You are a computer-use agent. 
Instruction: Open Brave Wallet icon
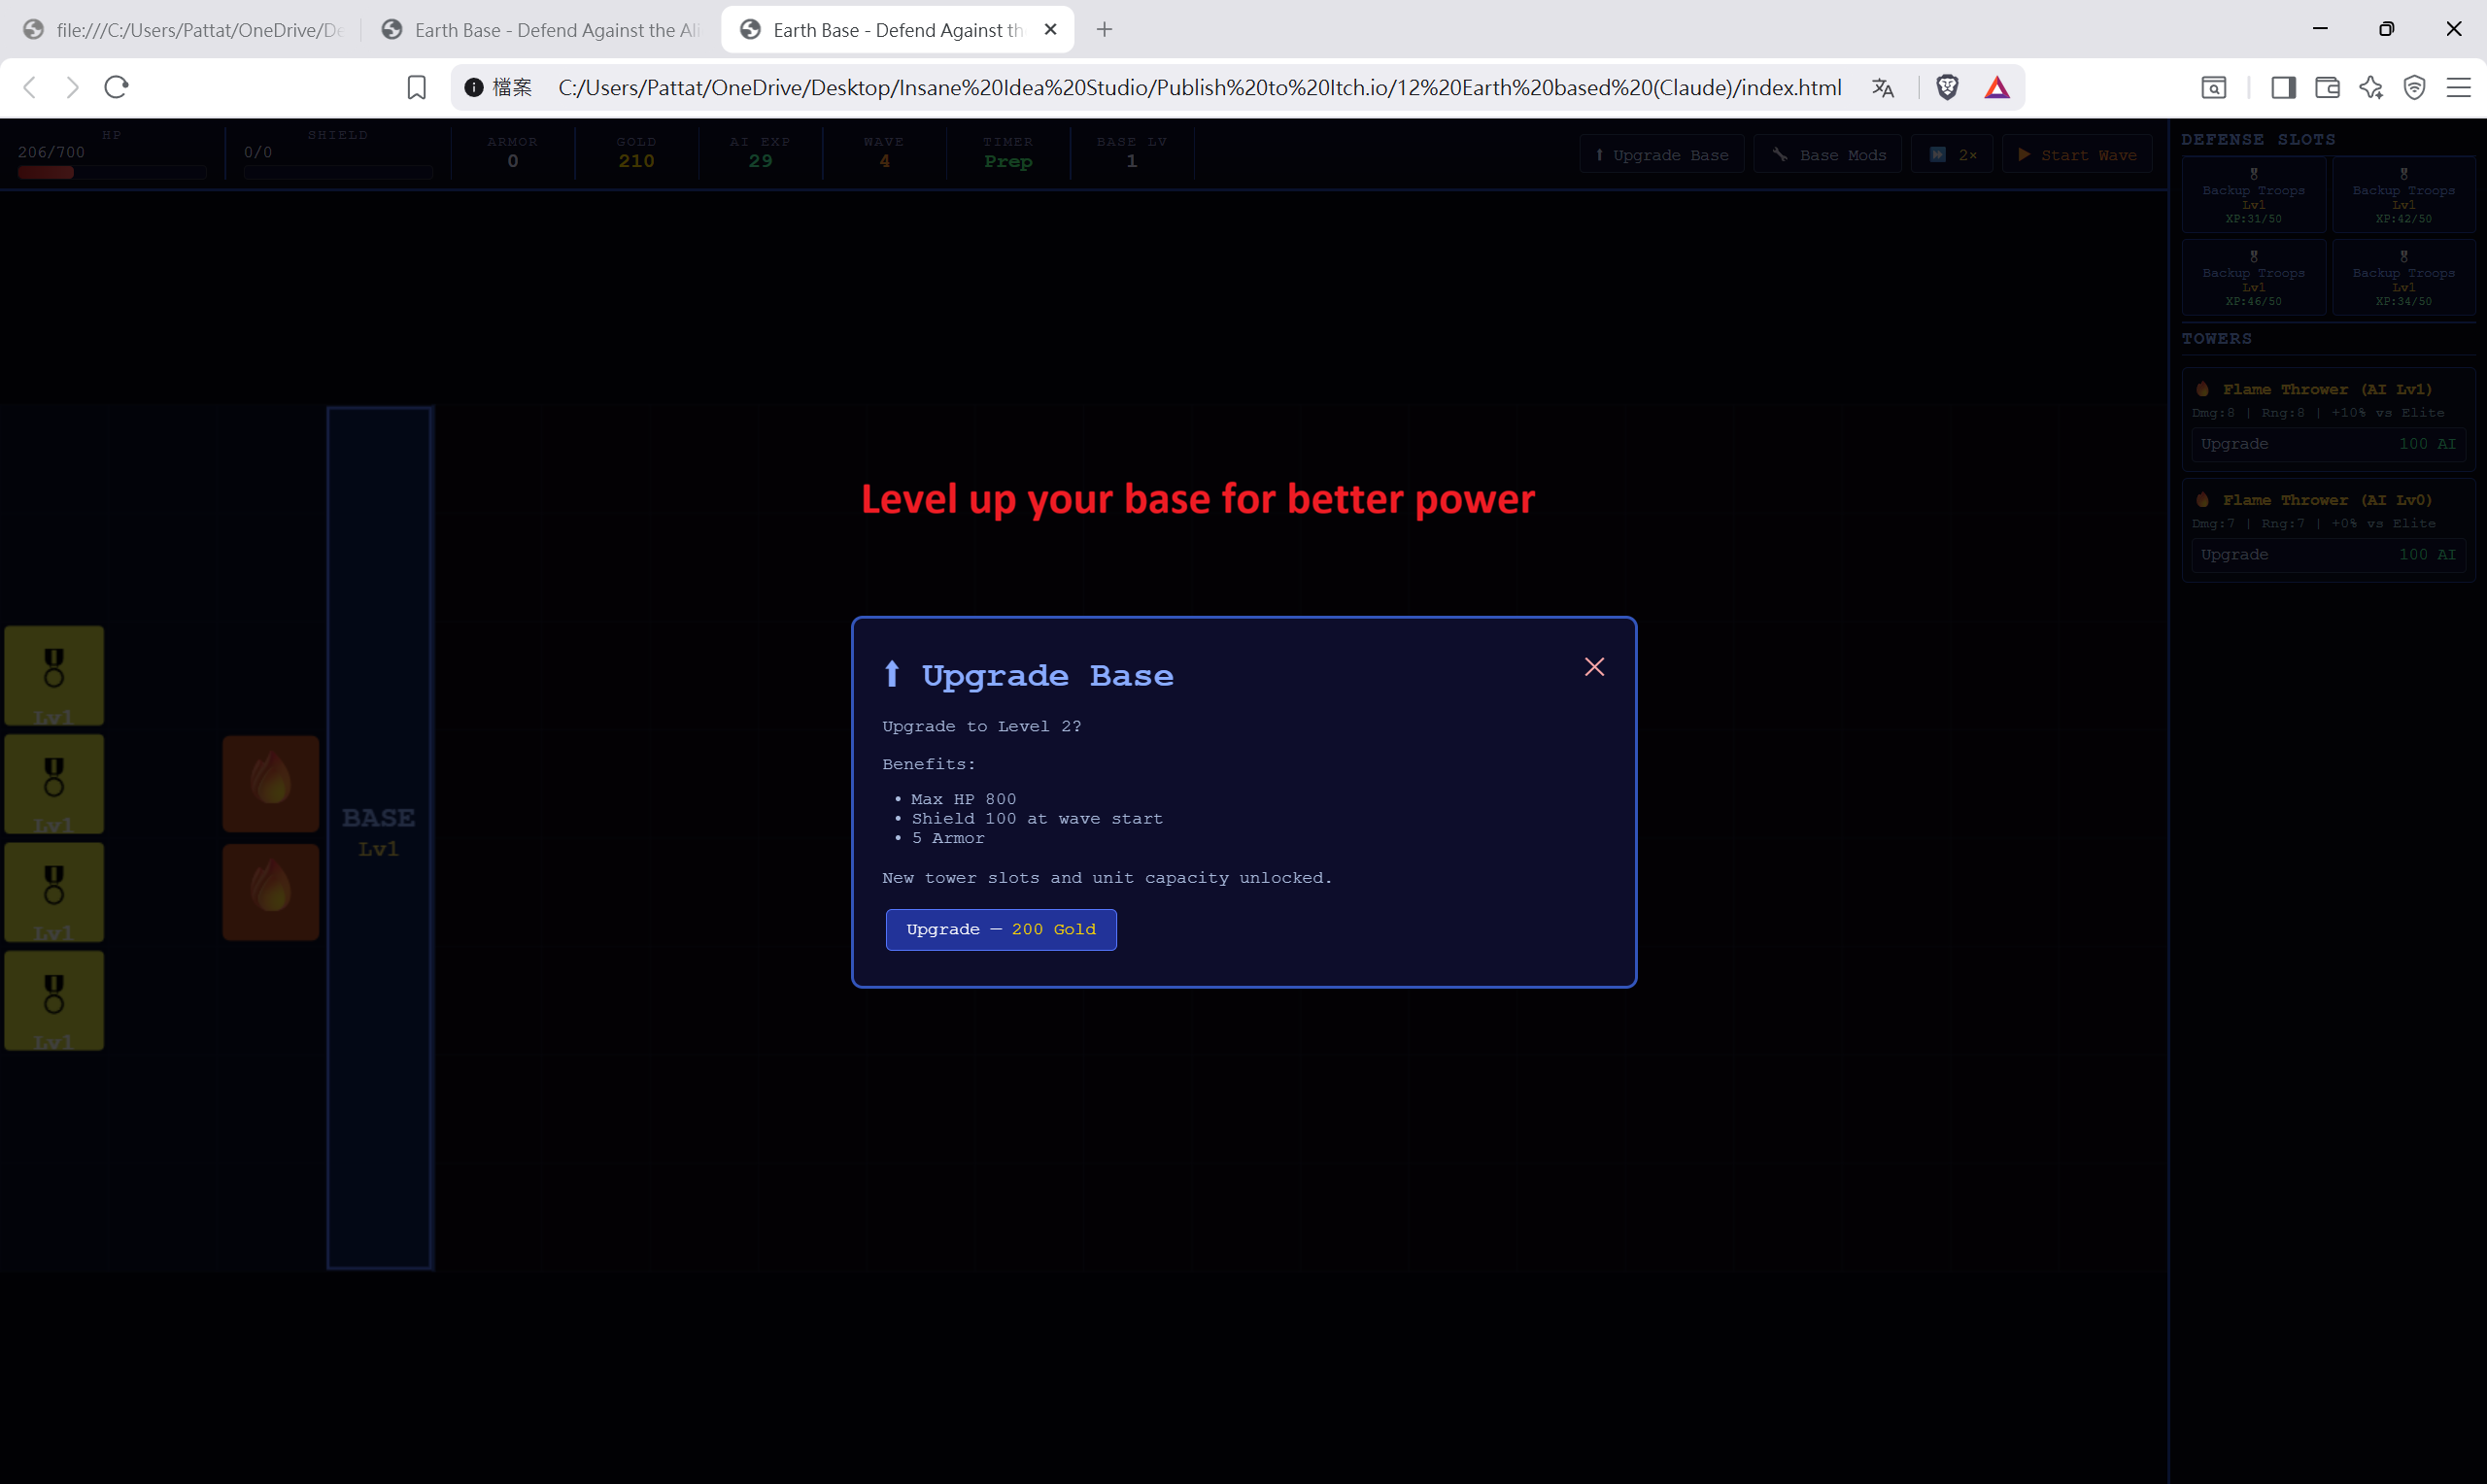coord(2327,88)
